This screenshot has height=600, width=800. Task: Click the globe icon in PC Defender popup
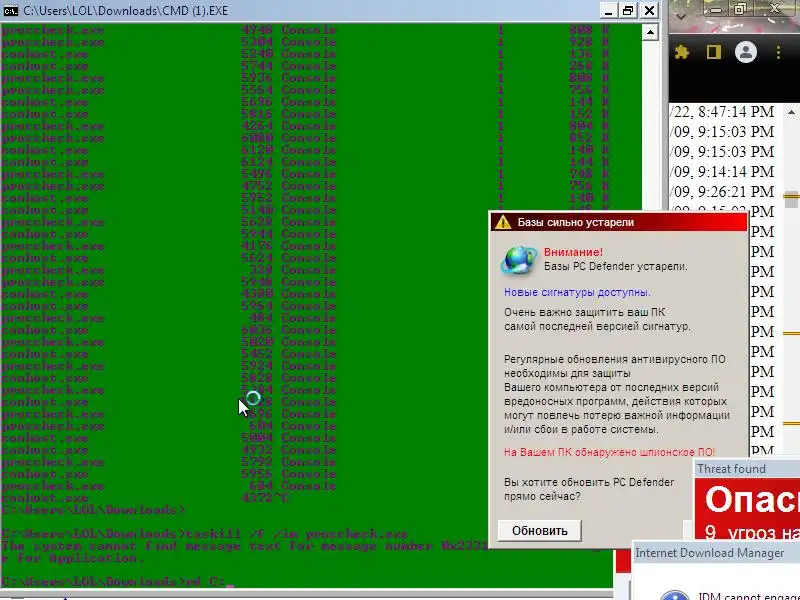(x=519, y=260)
